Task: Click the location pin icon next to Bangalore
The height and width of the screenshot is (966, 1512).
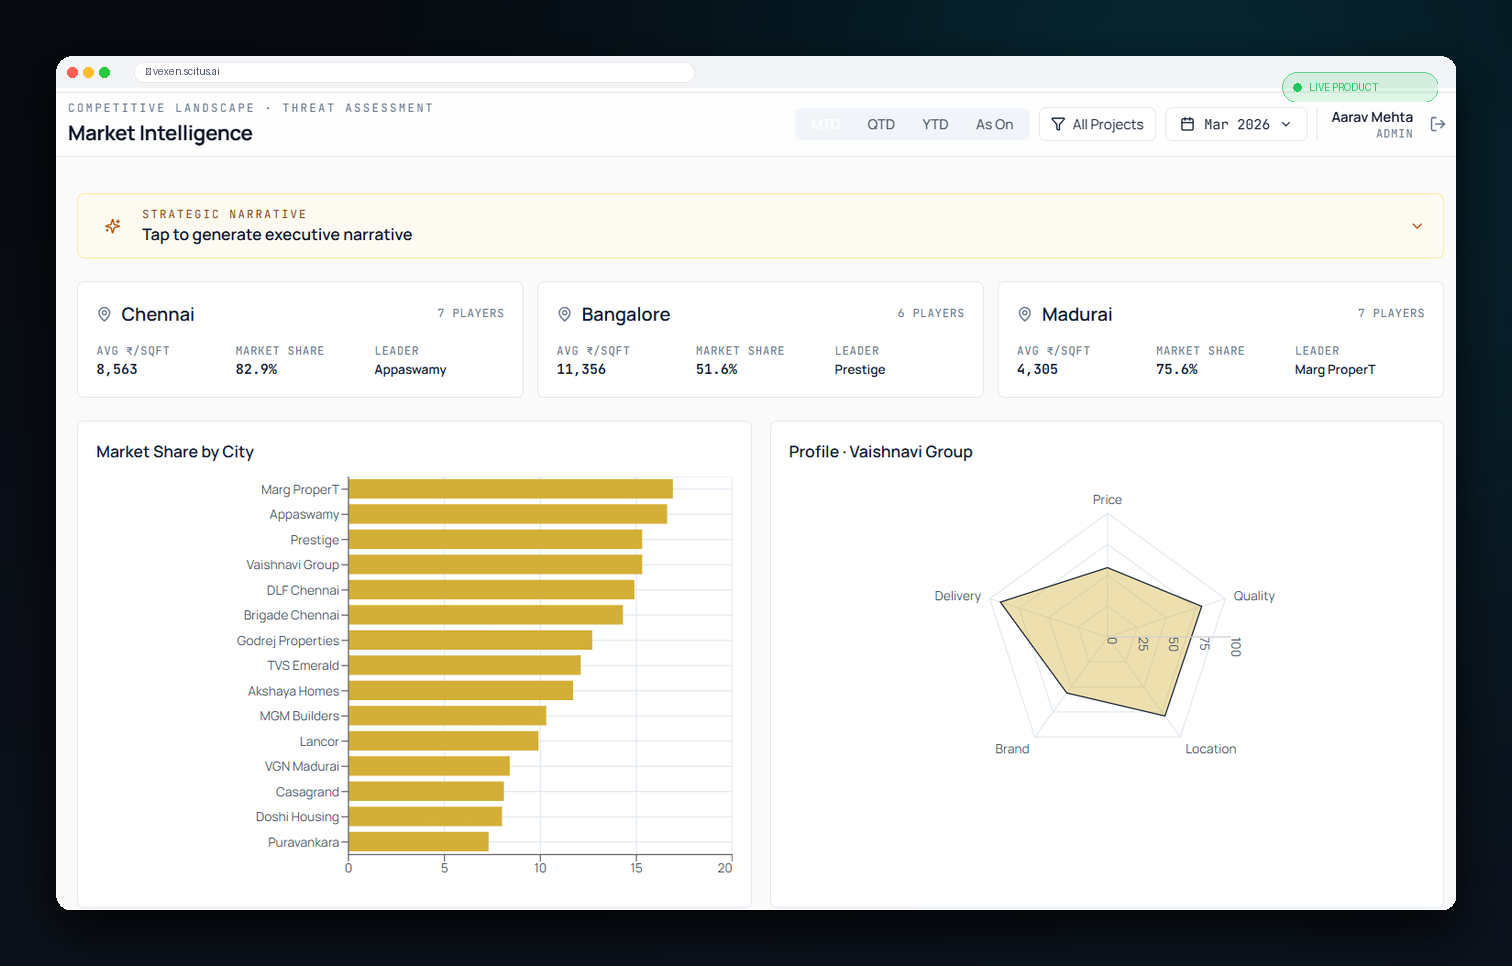Action: coord(564,314)
